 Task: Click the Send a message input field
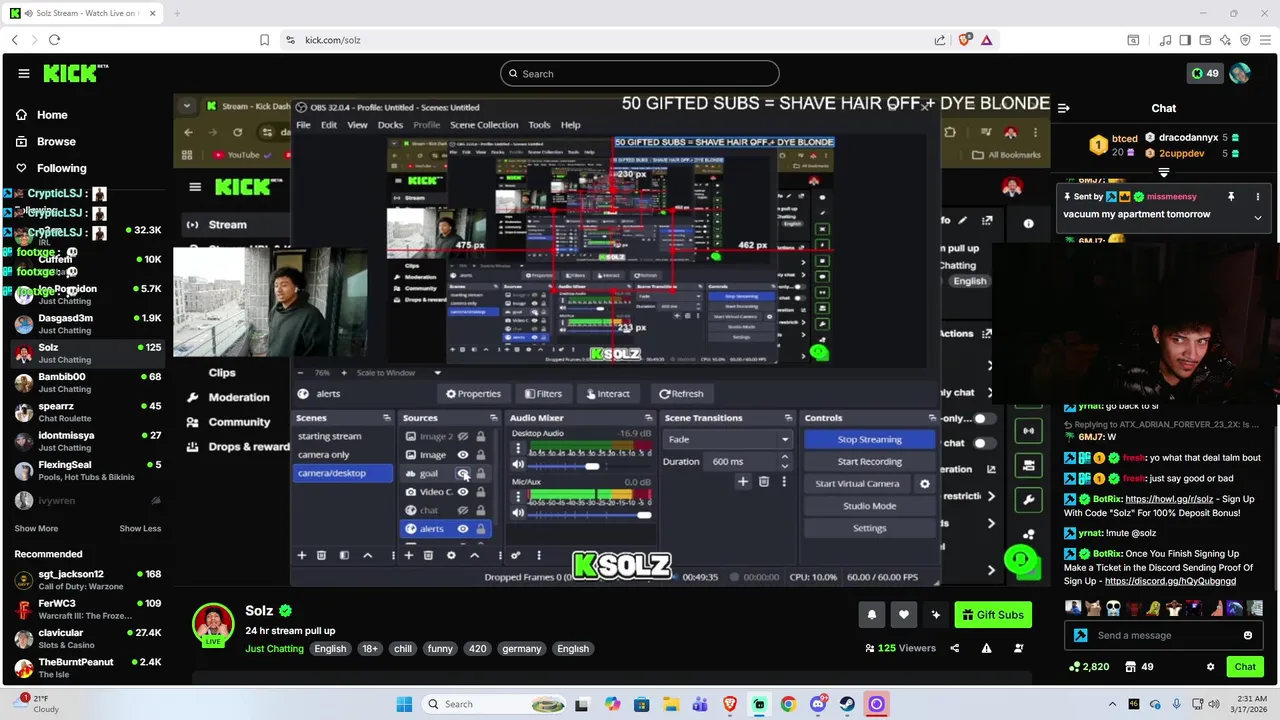1163,635
